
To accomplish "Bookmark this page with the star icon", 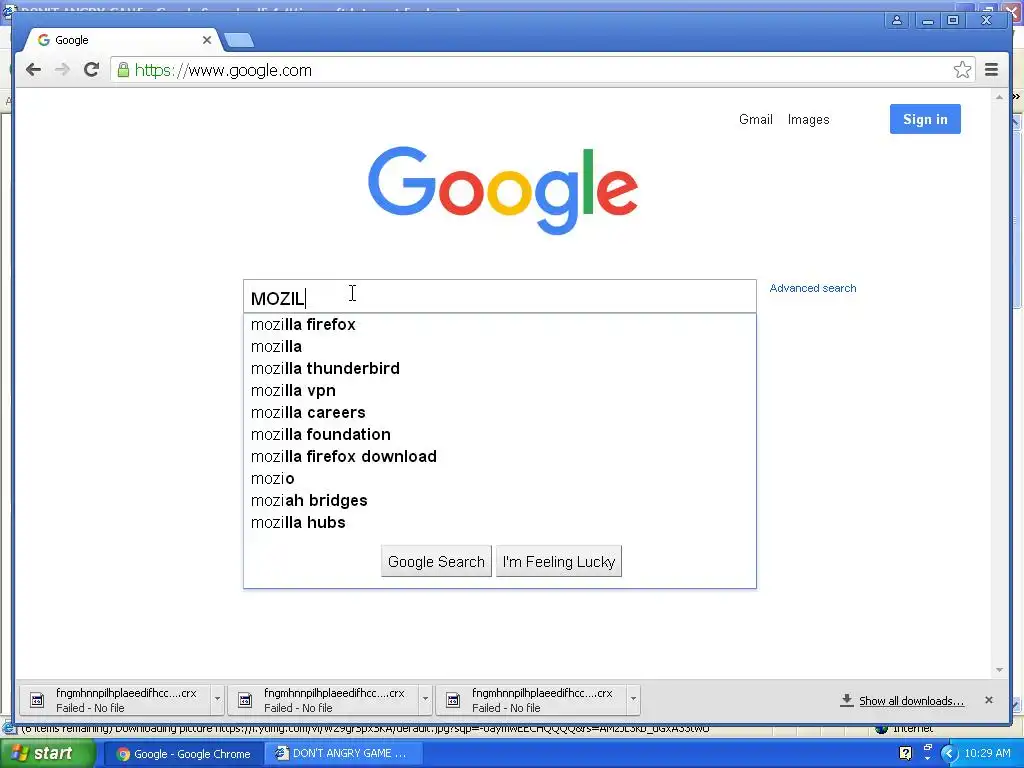I will coord(962,70).
